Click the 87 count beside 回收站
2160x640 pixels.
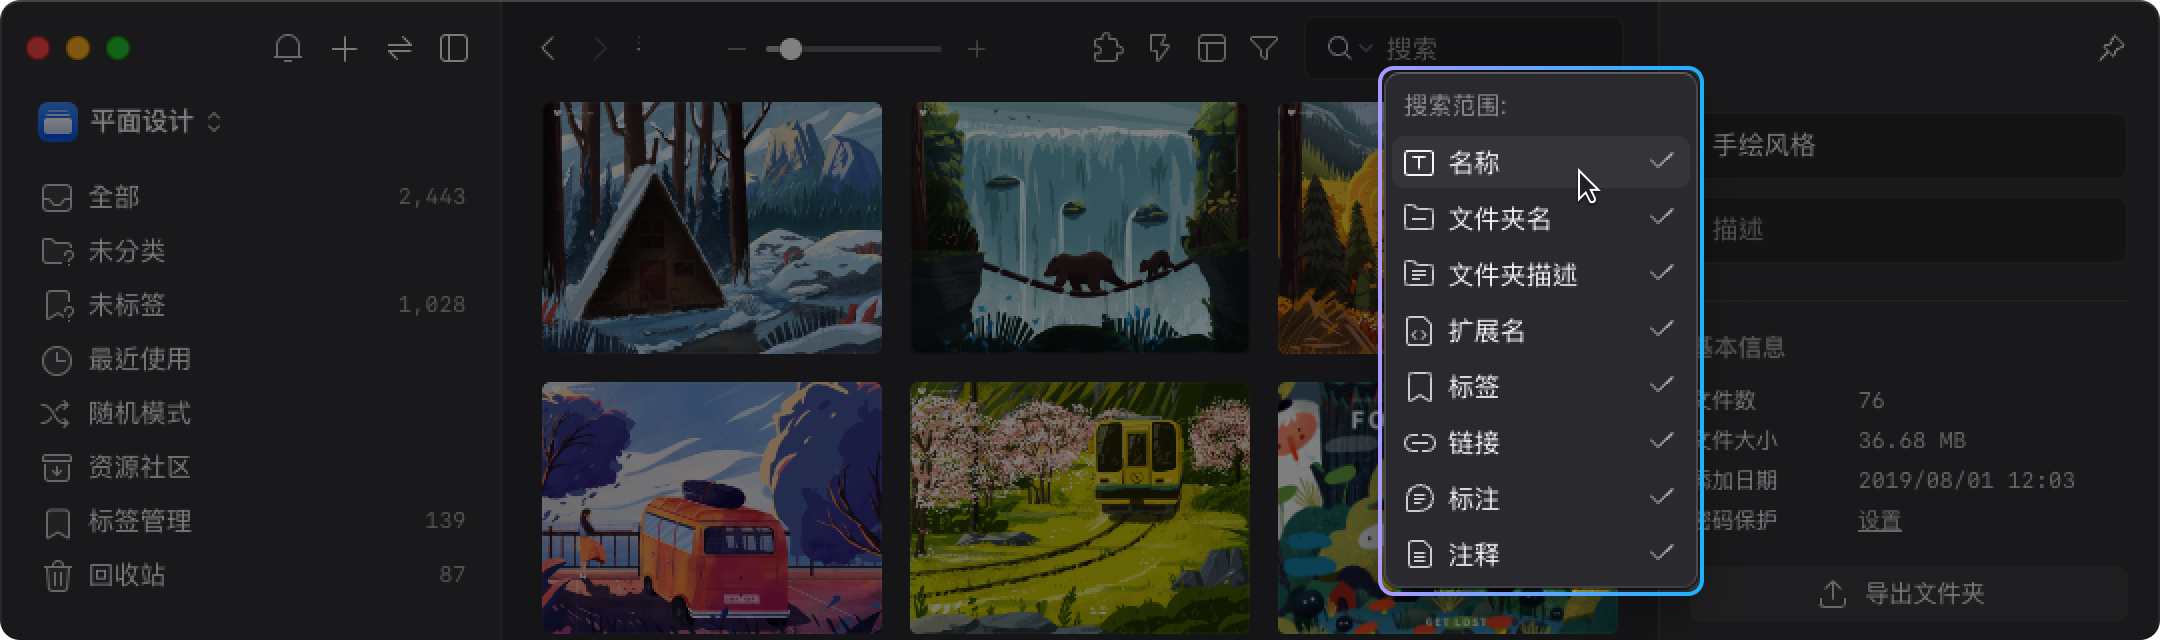pos(452,575)
